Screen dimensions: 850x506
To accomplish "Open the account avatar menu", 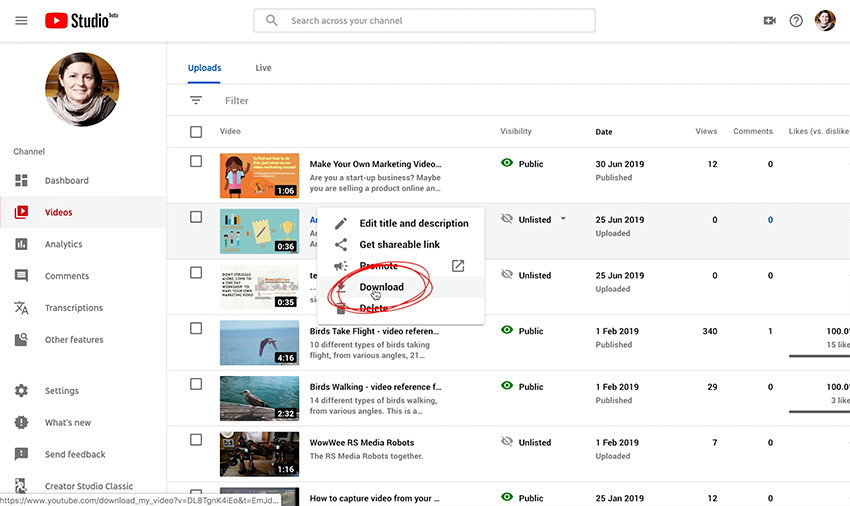I will [825, 21].
